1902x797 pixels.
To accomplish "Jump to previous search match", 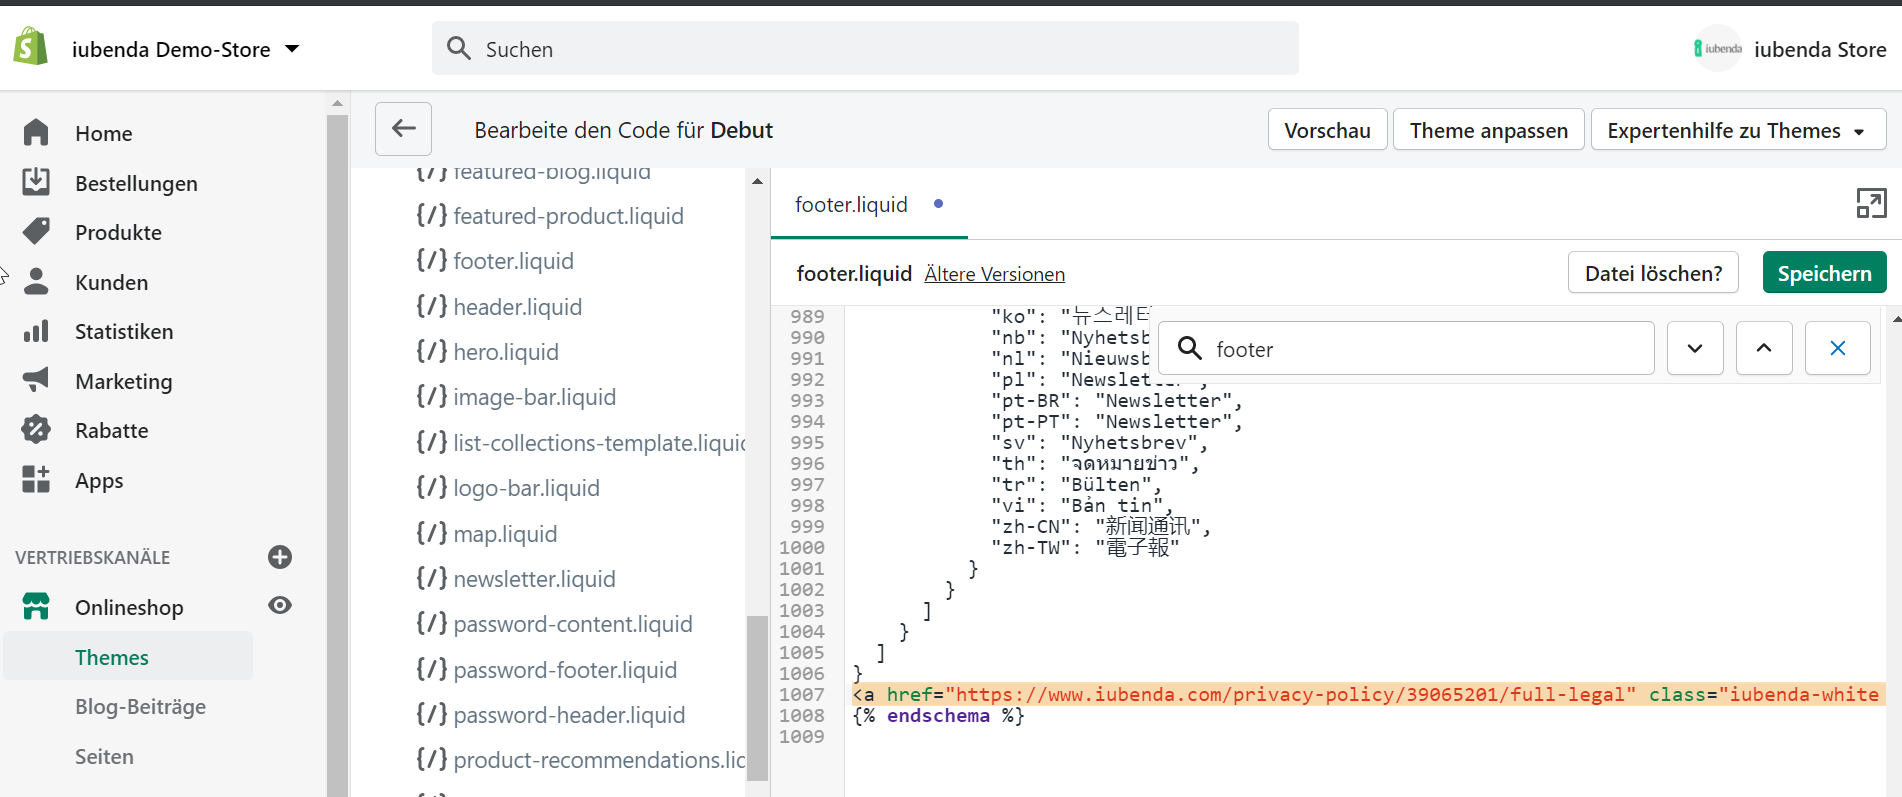I will pos(1764,348).
